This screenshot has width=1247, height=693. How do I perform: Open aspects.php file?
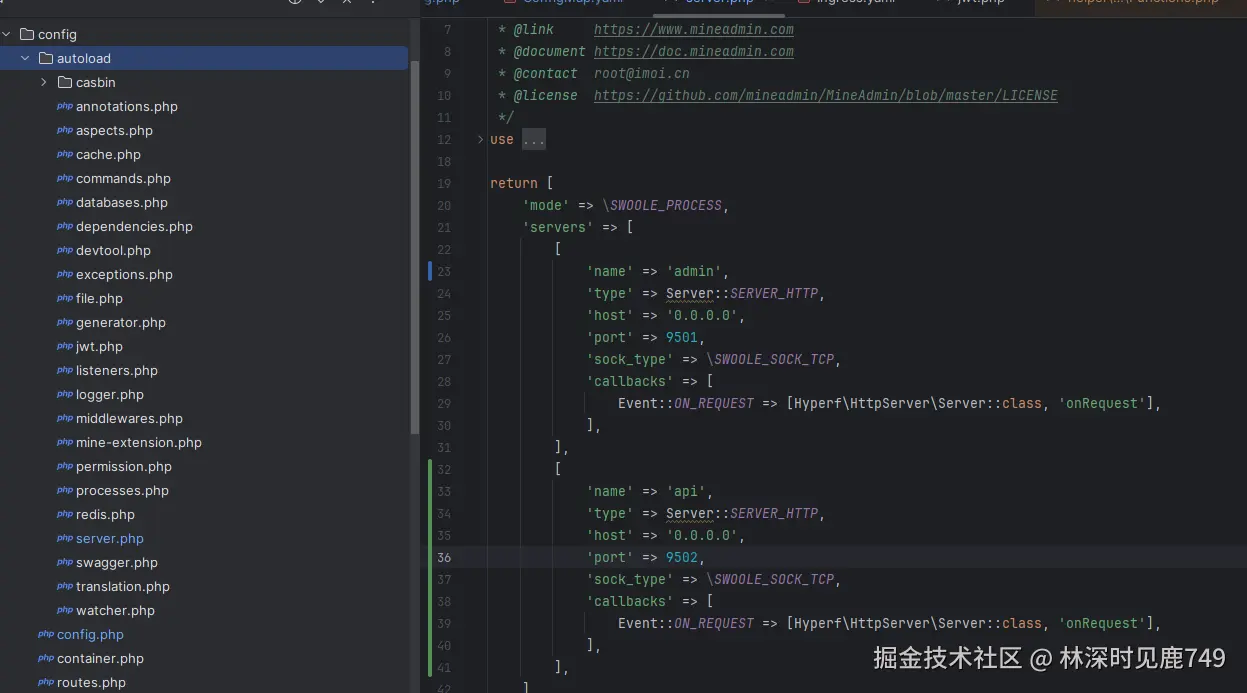(x=114, y=130)
